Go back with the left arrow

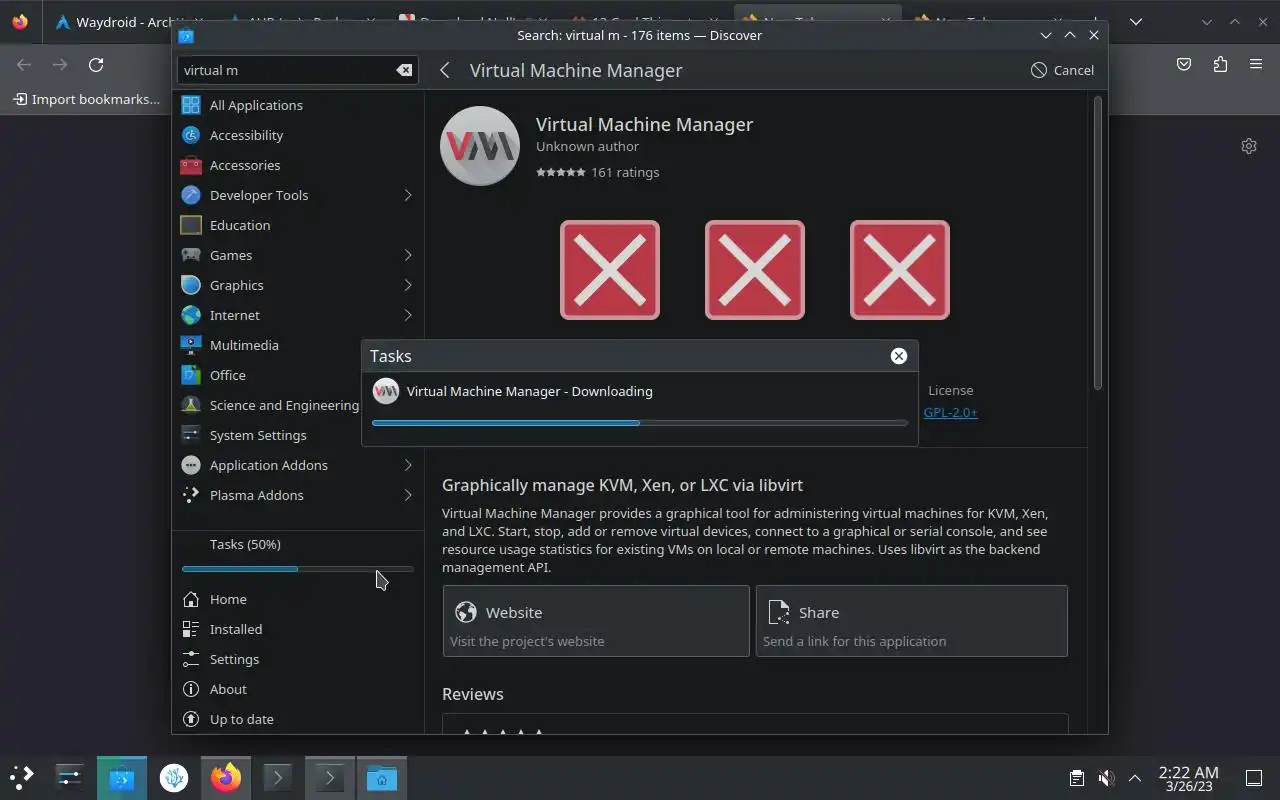(x=445, y=70)
